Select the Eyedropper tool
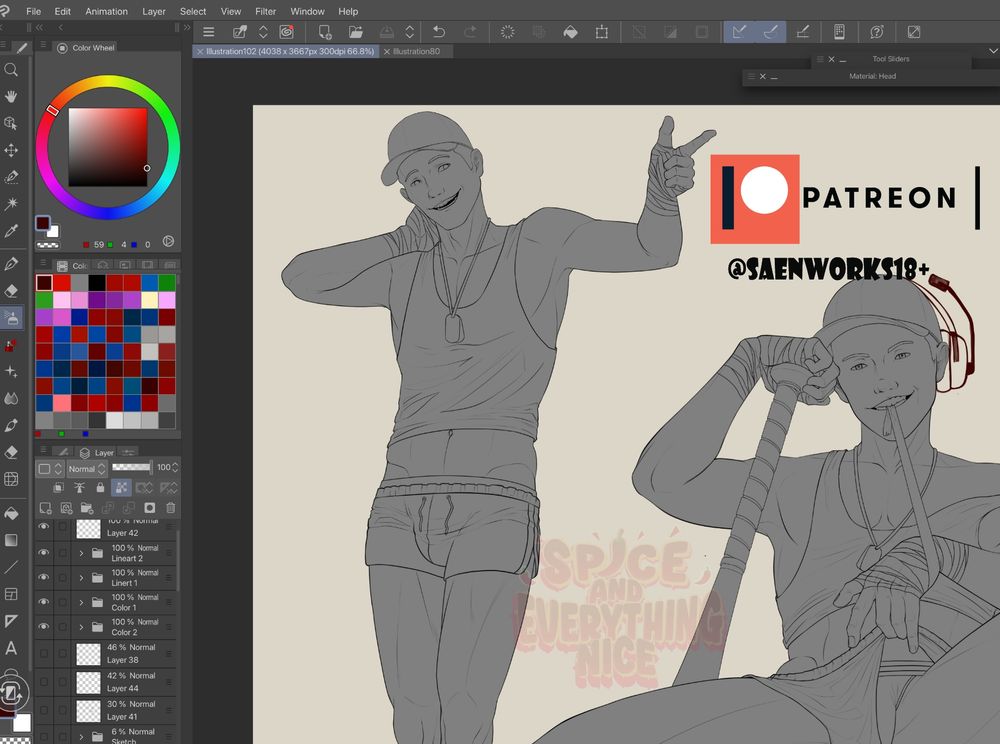This screenshot has height=744, width=1000. click(11, 231)
